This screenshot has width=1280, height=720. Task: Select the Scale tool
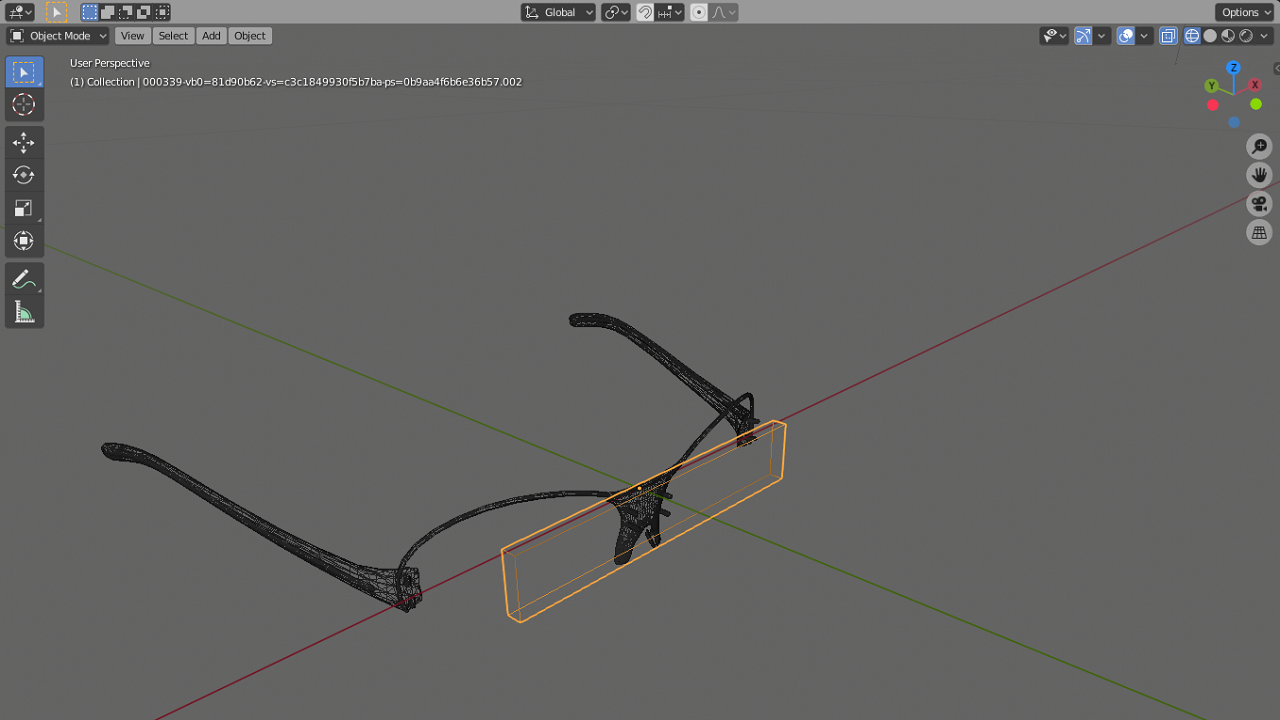pos(24,208)
